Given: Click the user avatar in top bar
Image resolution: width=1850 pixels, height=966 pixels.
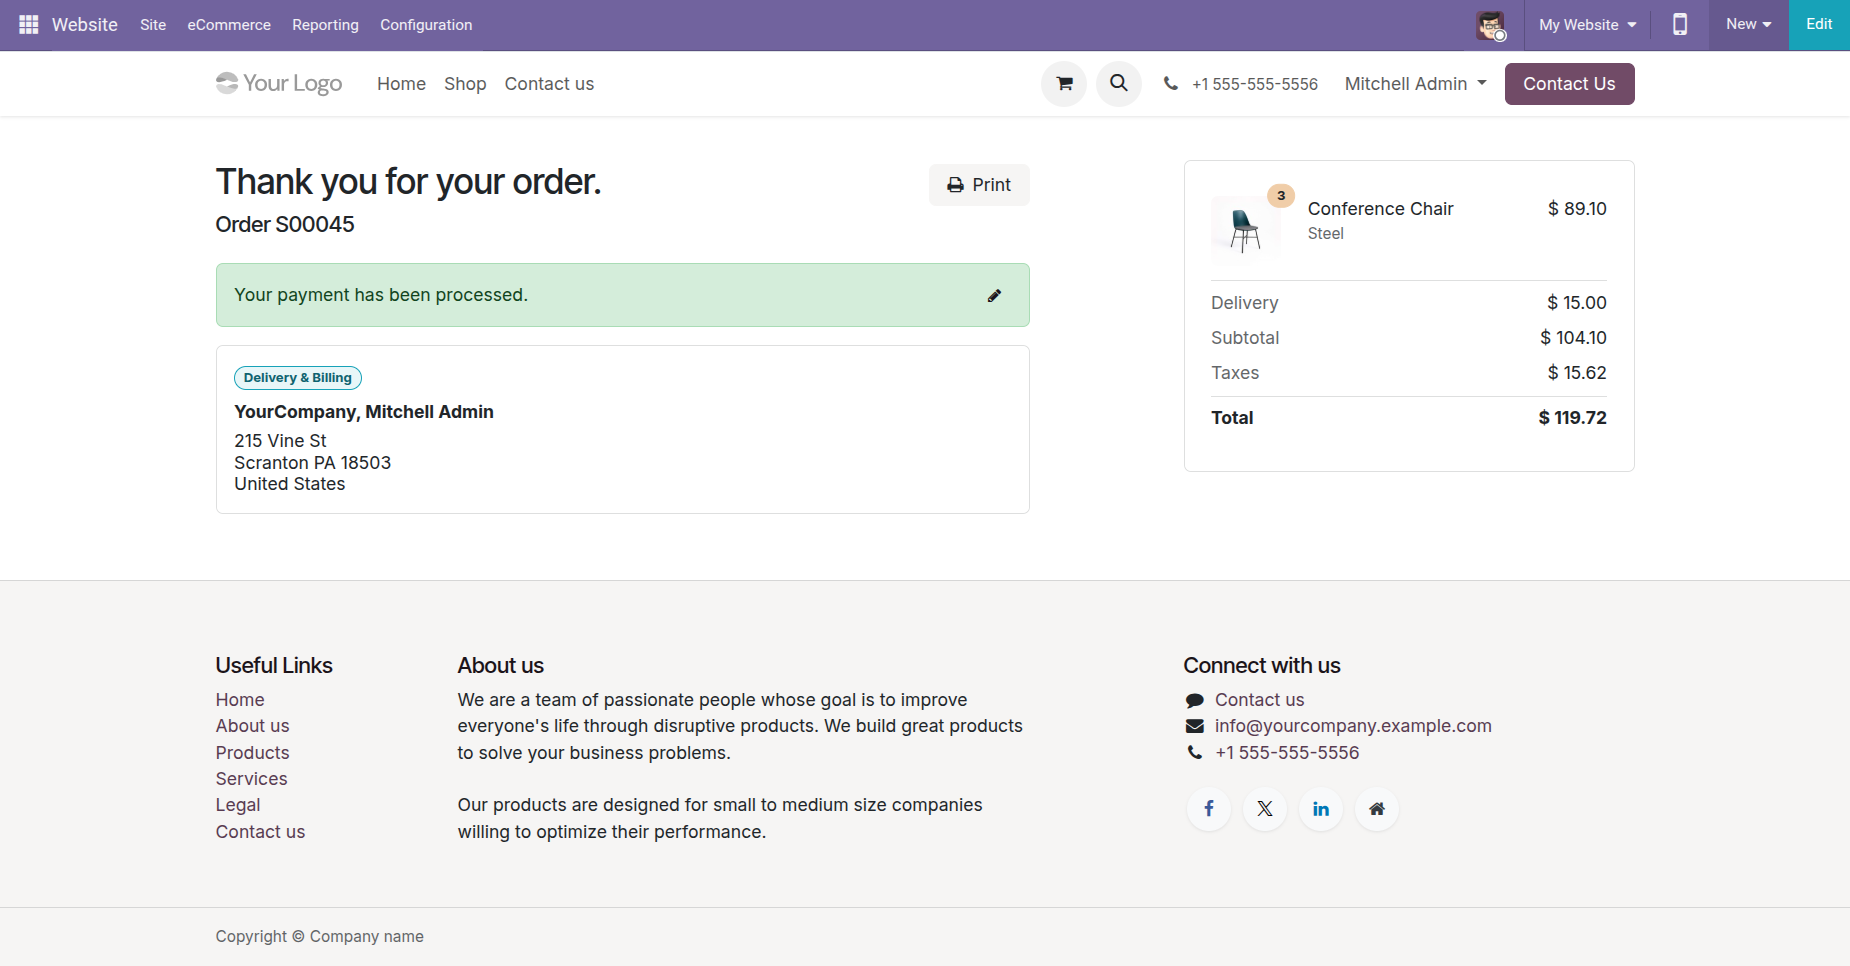Looking at the screenshot, I should [1490, 25].
